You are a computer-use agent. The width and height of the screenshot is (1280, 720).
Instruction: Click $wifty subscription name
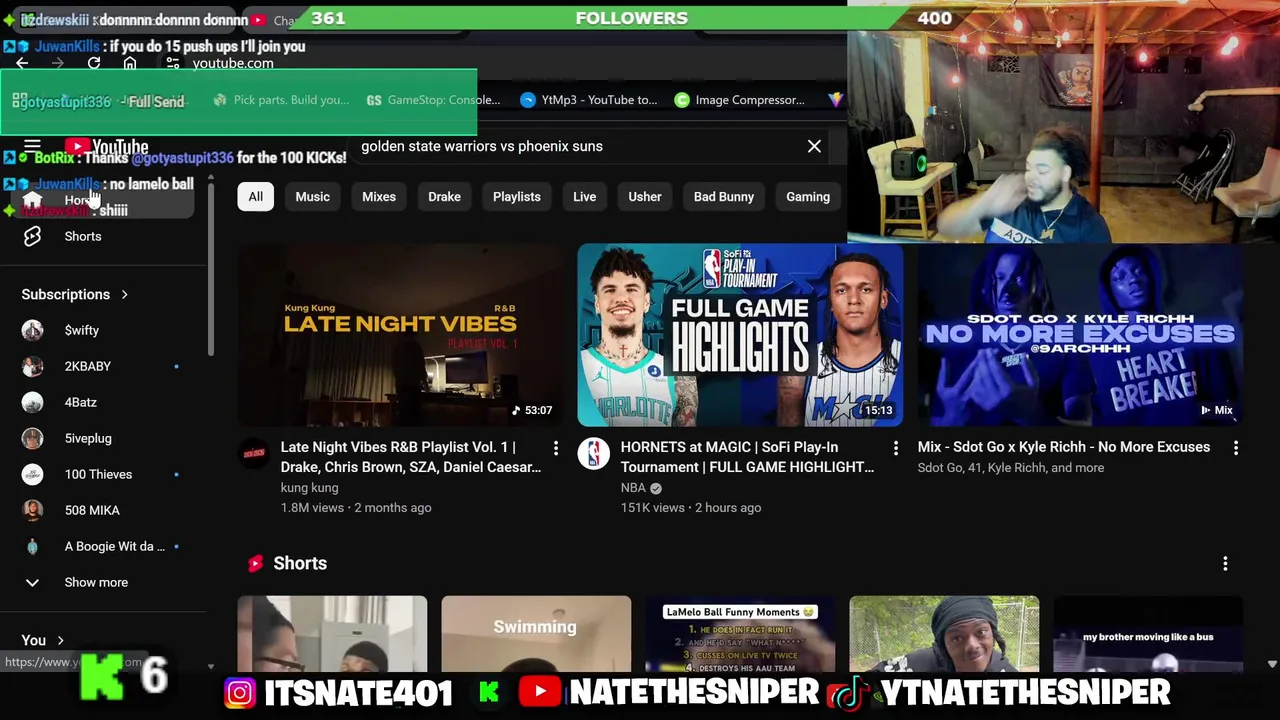[82, 330]
